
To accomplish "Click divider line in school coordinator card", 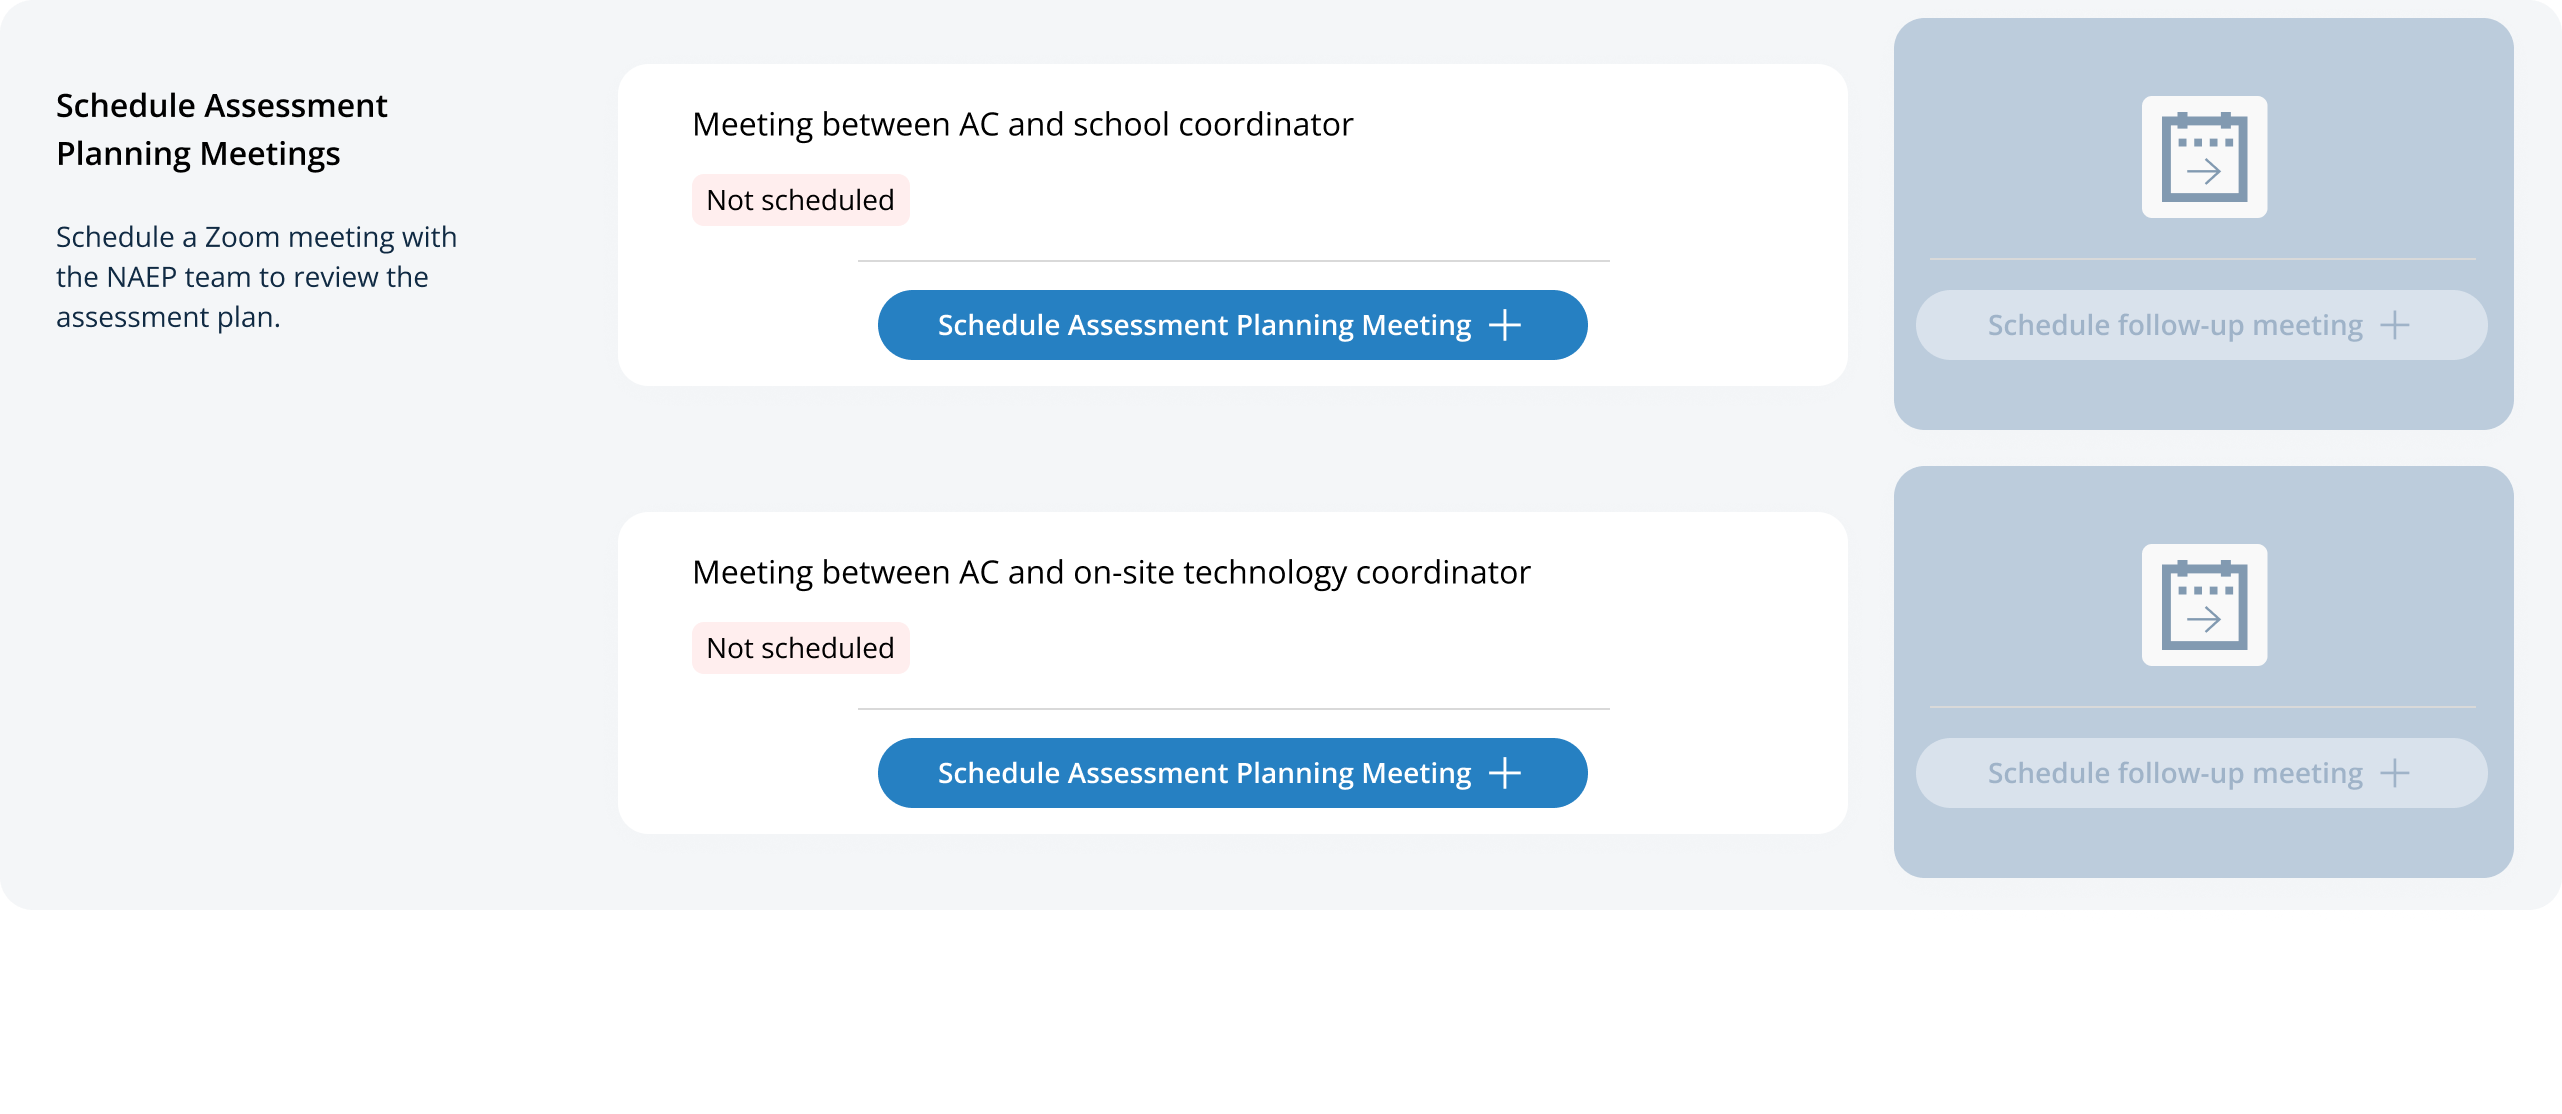I will (1233, 261).
